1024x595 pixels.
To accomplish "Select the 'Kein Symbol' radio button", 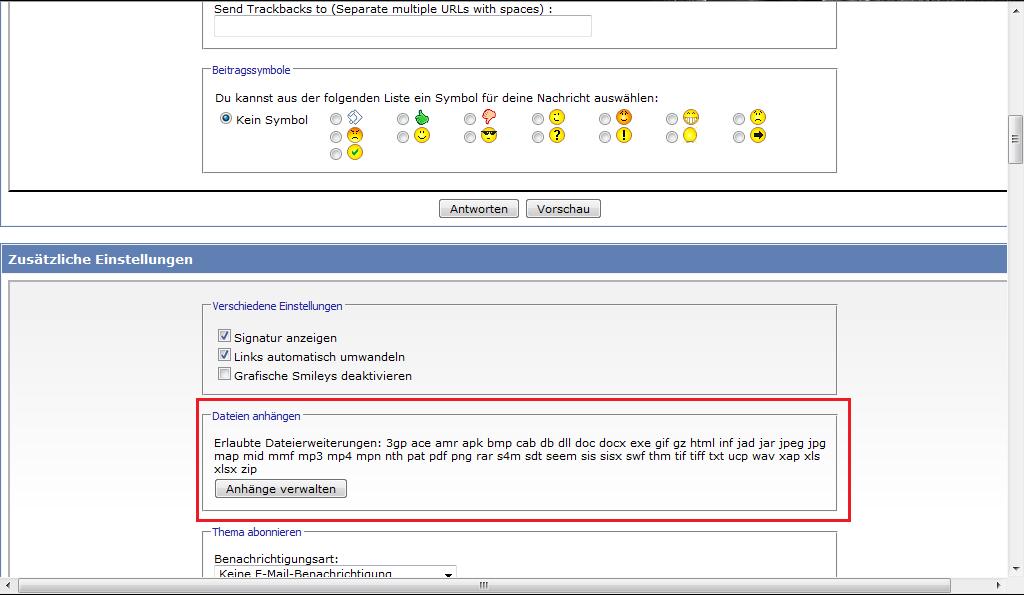I will 226,119.
